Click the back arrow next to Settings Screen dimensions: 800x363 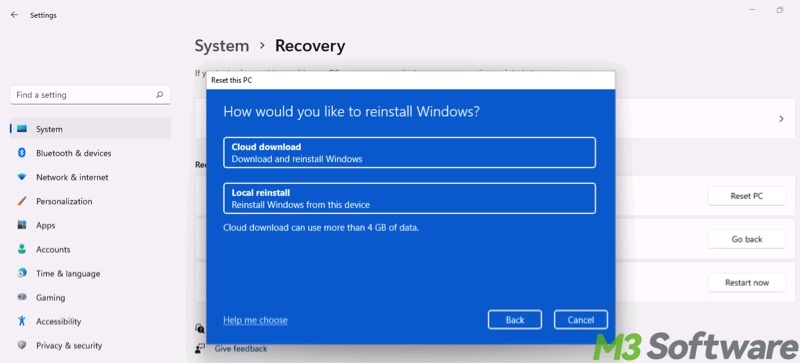(x=14, y=15)
